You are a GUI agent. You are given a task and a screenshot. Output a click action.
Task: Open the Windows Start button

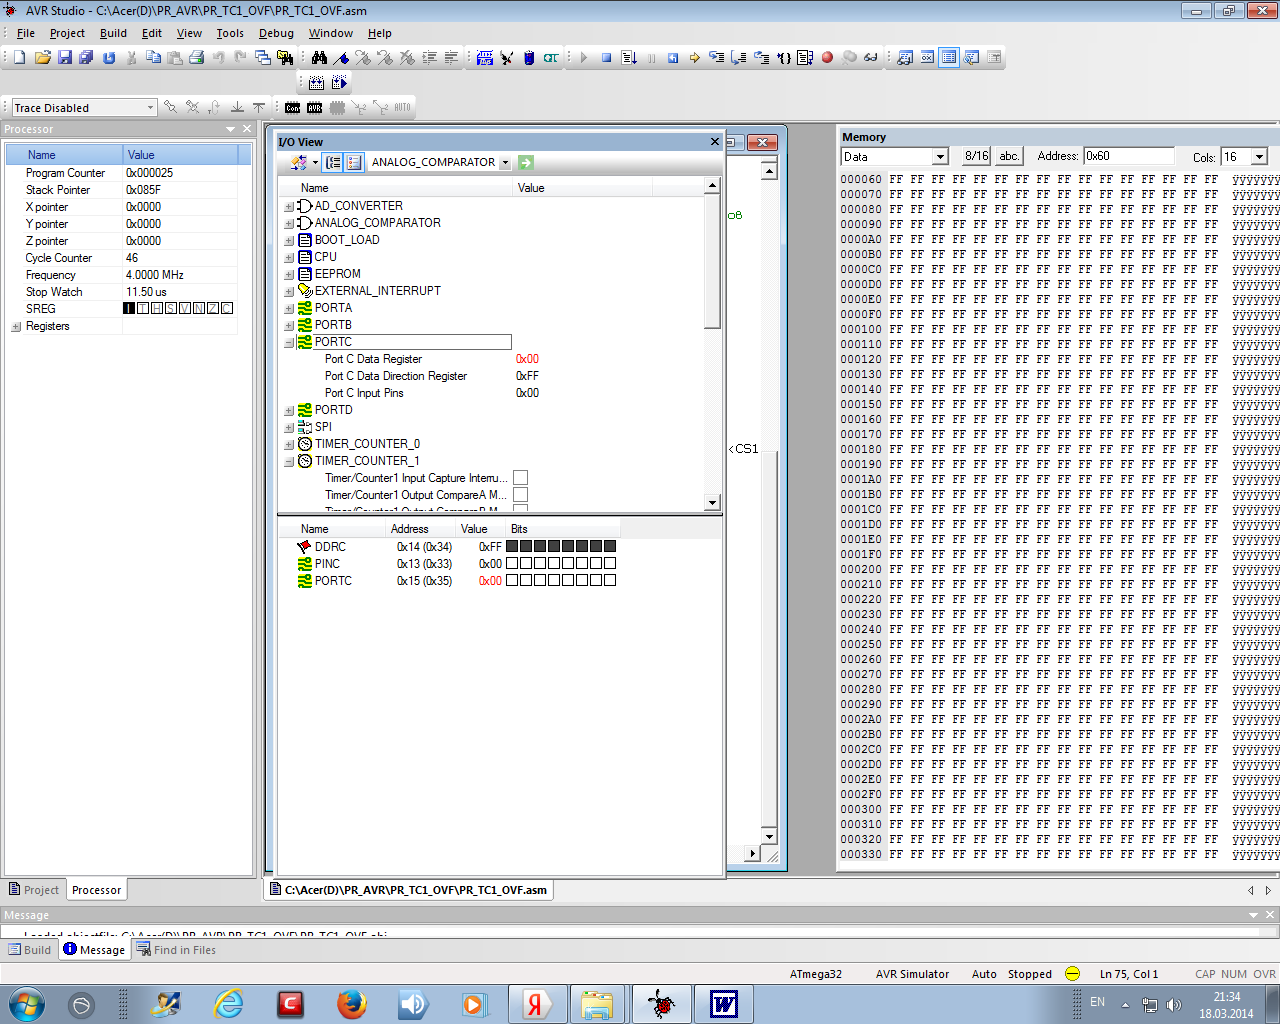26,1004
